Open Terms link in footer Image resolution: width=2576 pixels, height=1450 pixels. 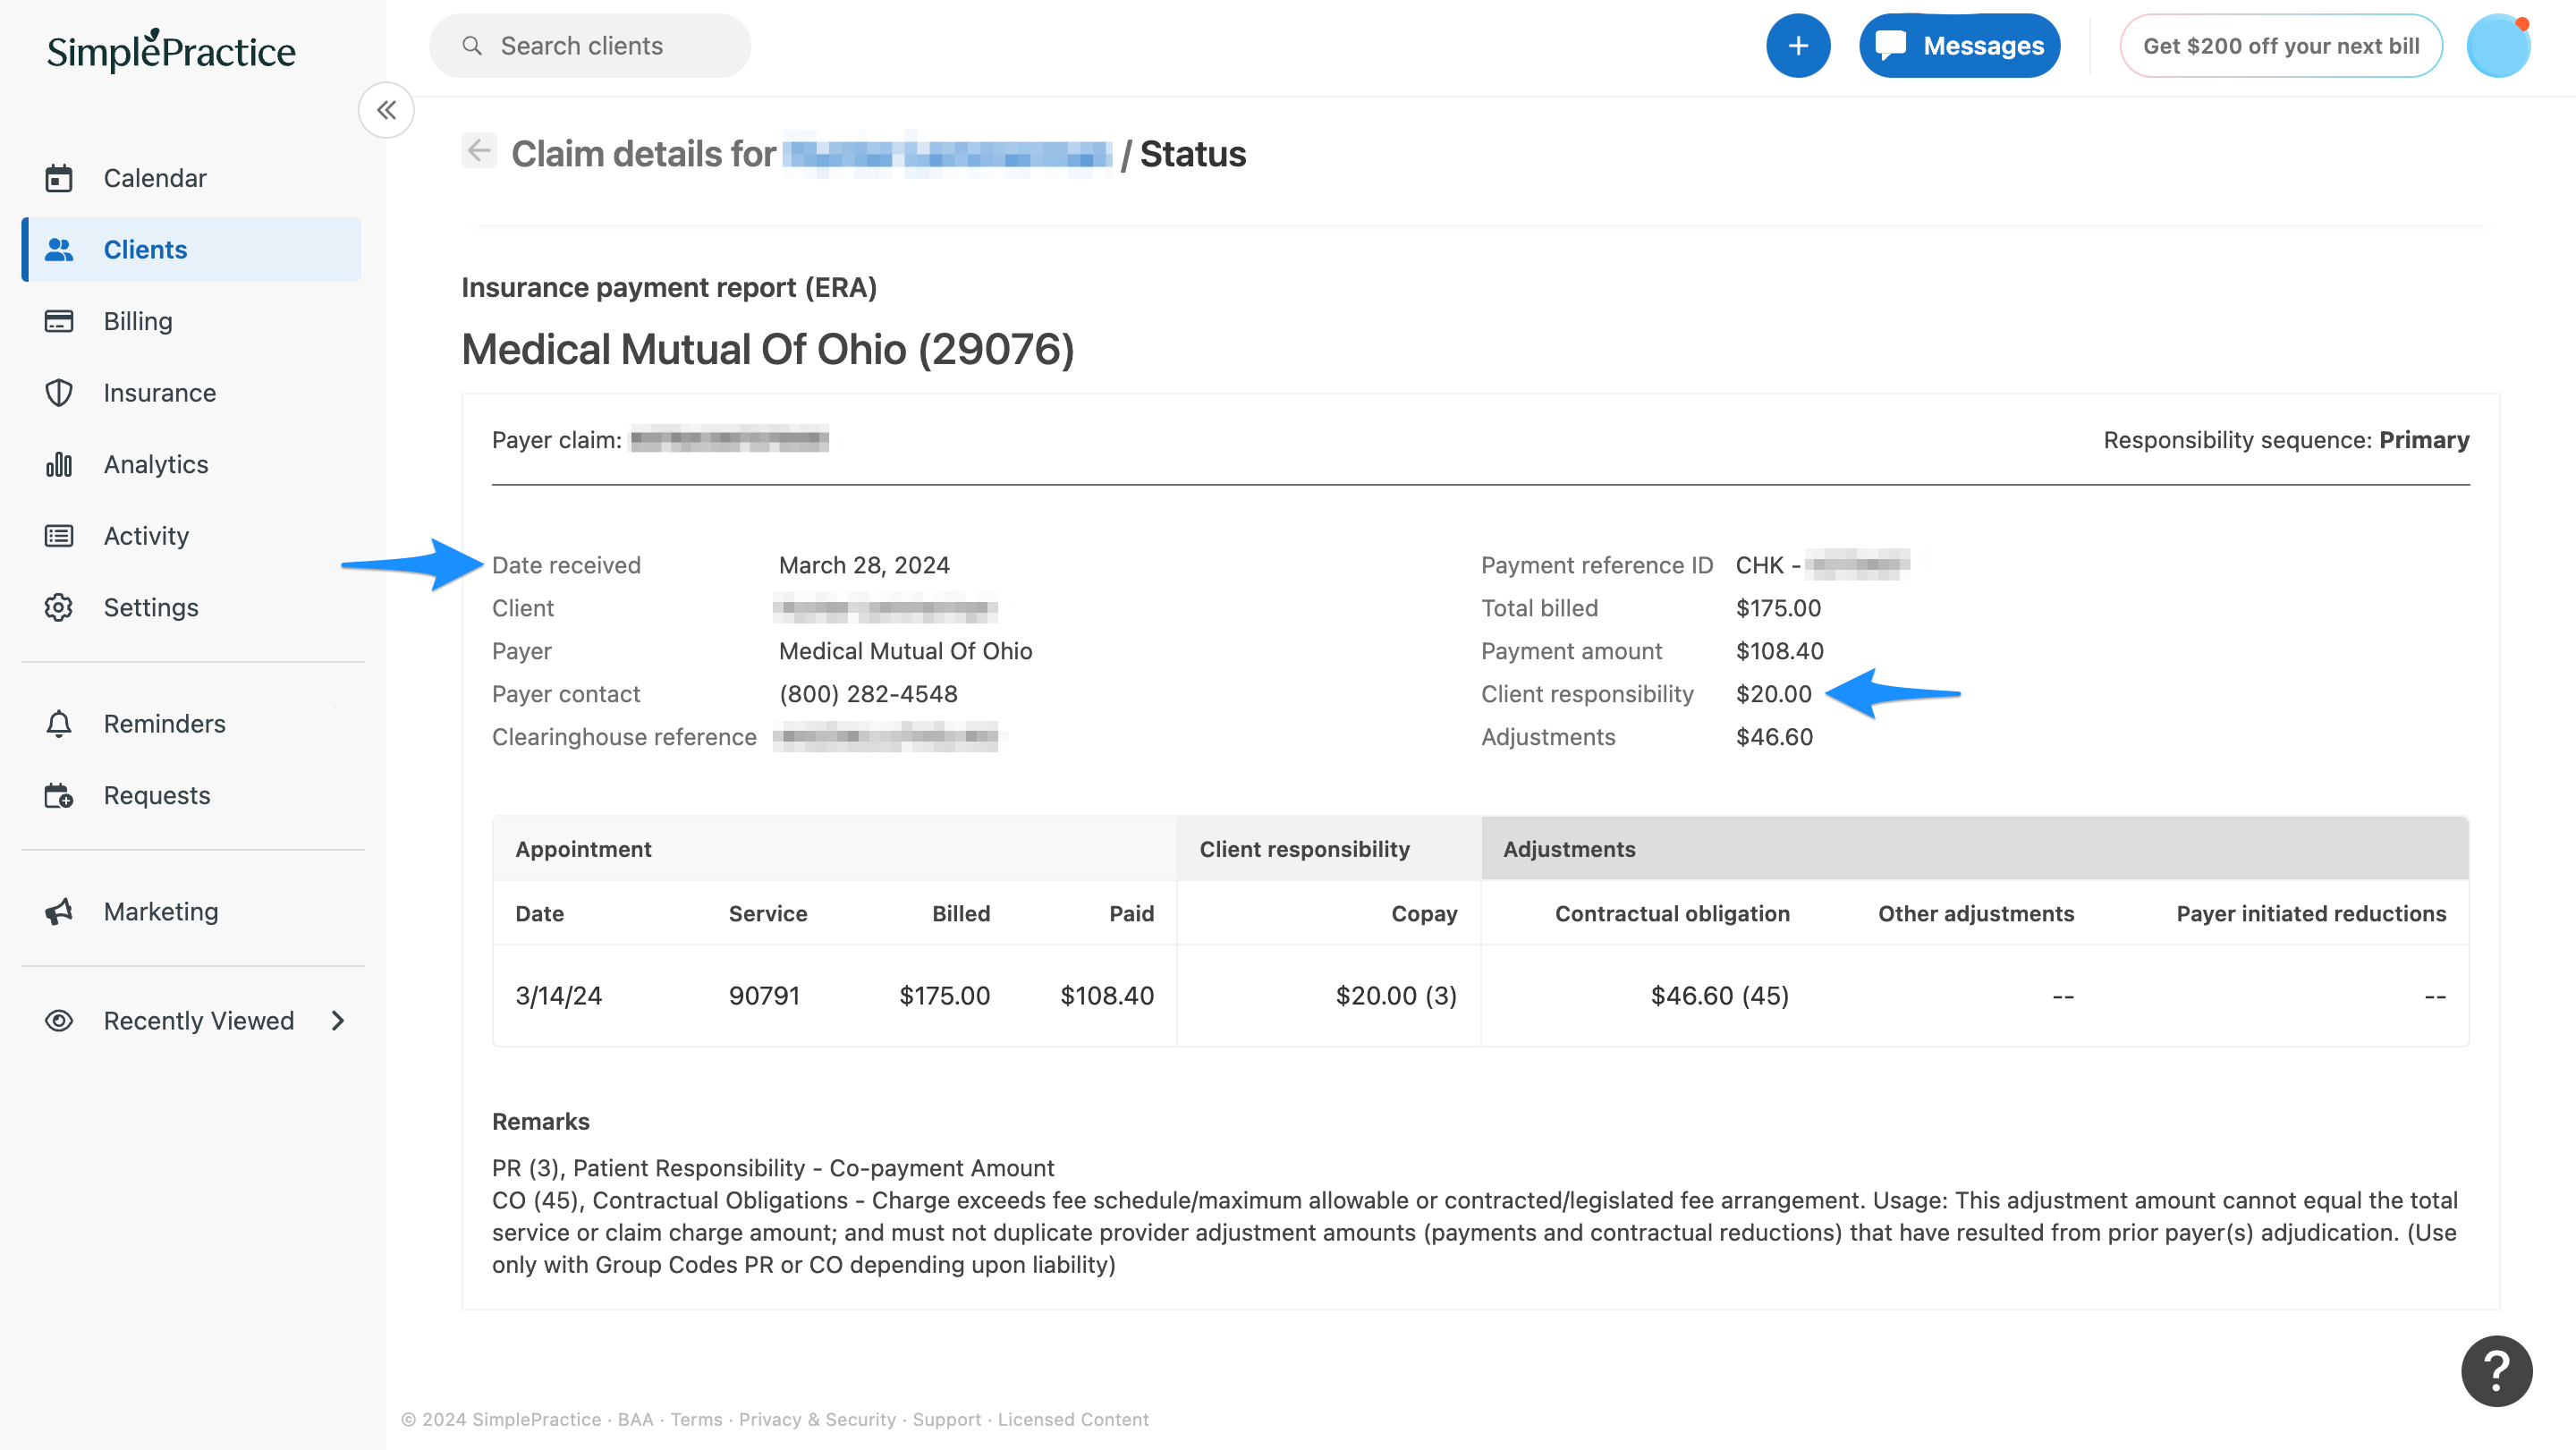click(696, 1419)
